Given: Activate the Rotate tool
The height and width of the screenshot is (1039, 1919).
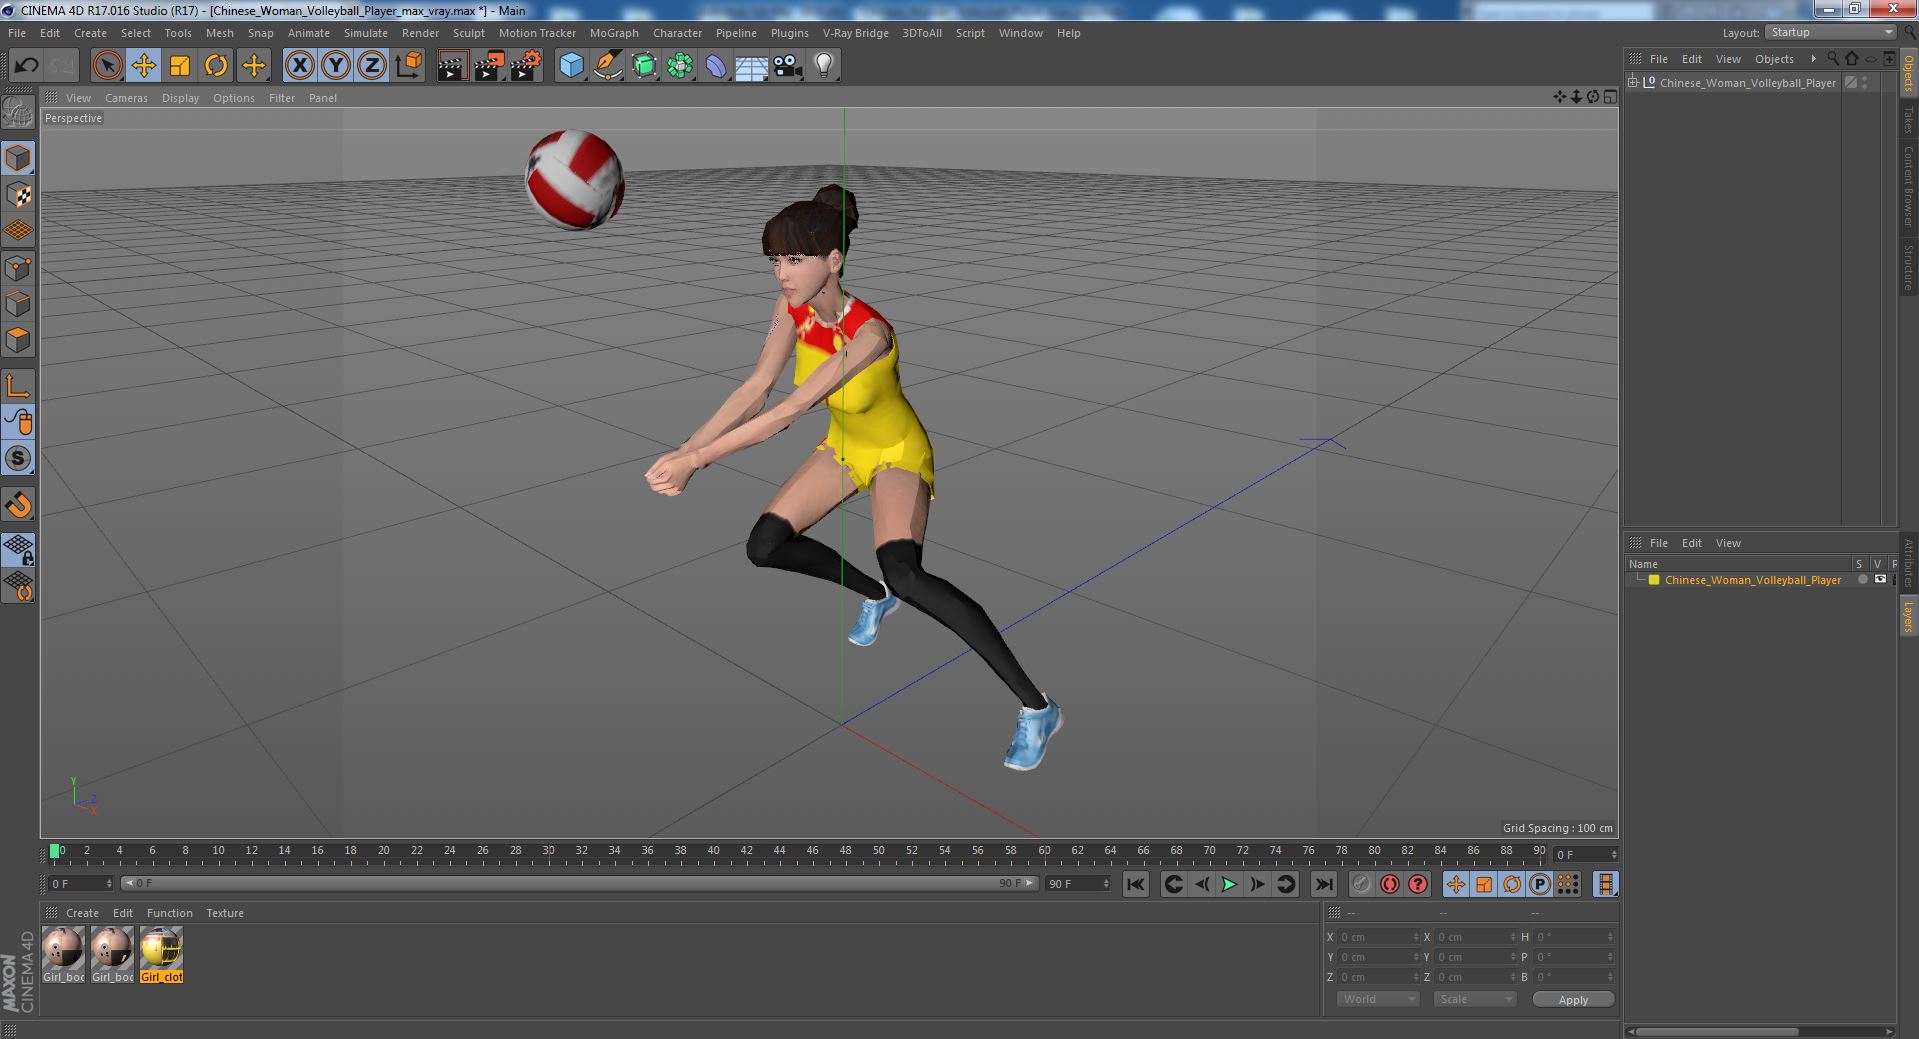Looking at the screenshot, I should coord(216,66).
